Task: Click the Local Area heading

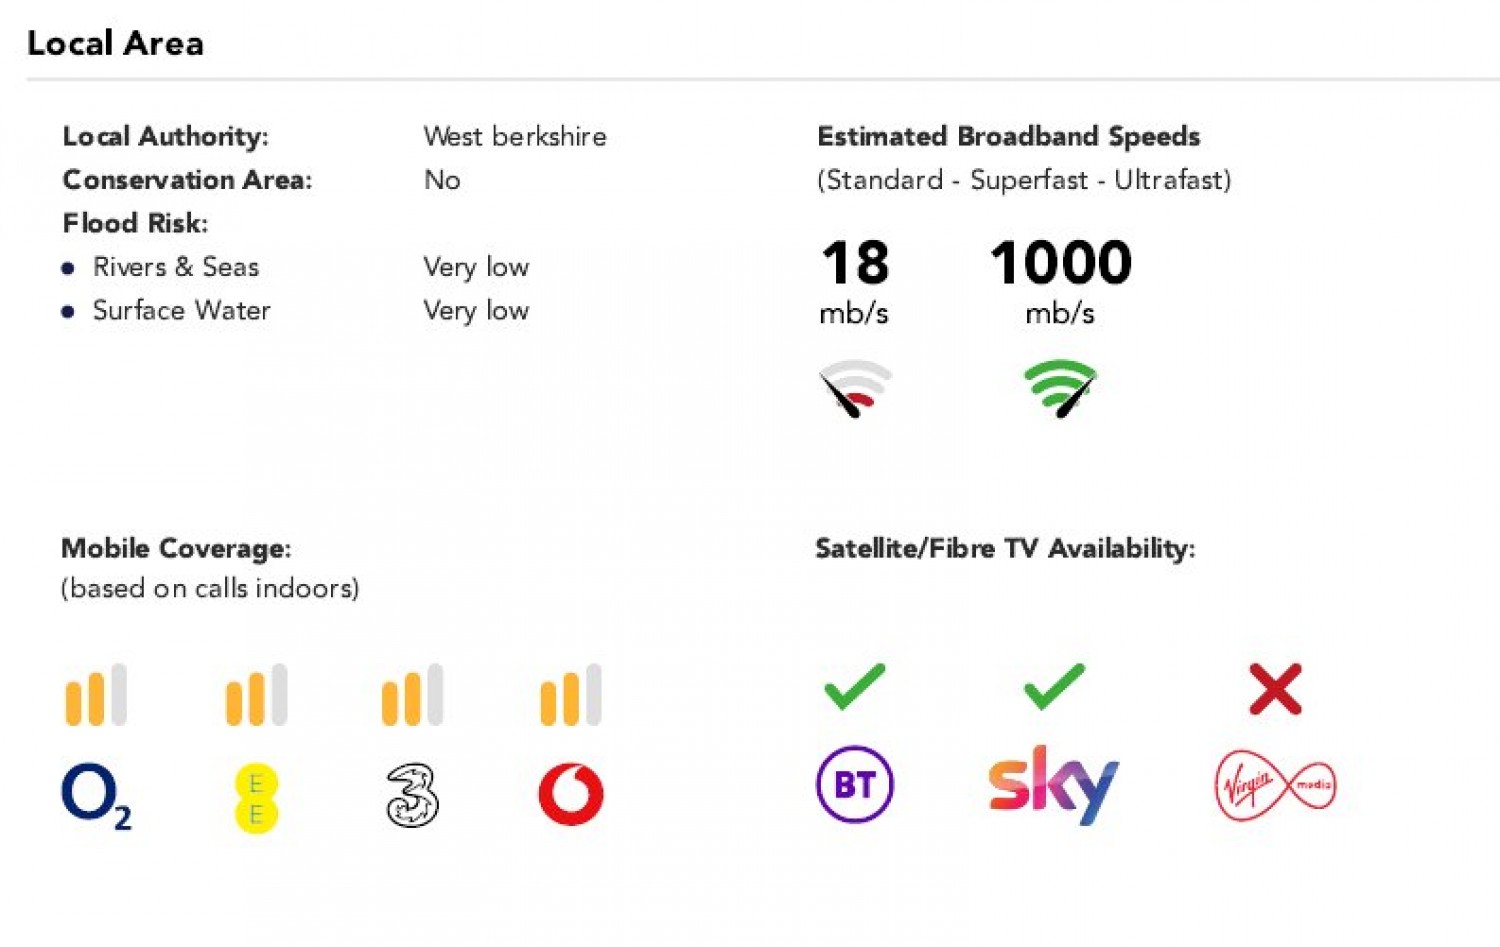Action: point(115,43)
